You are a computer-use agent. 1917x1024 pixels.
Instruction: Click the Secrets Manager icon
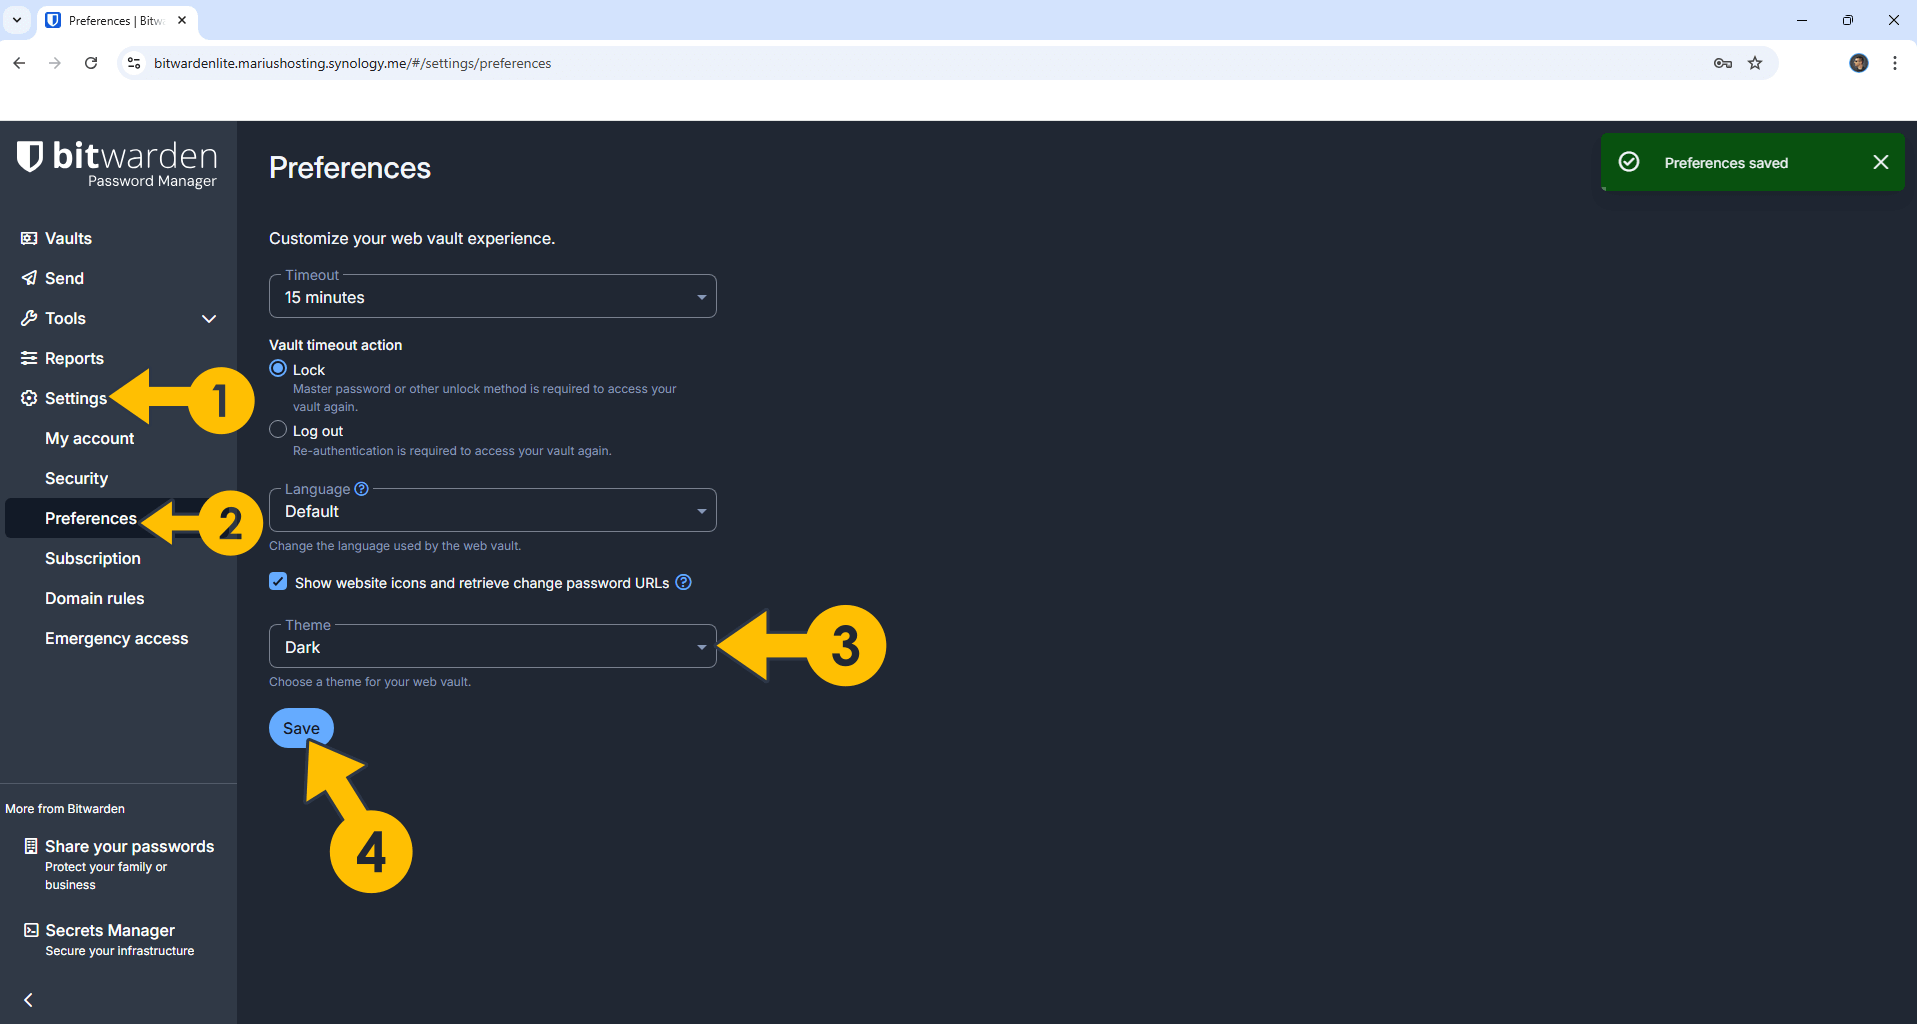[29, 928]
